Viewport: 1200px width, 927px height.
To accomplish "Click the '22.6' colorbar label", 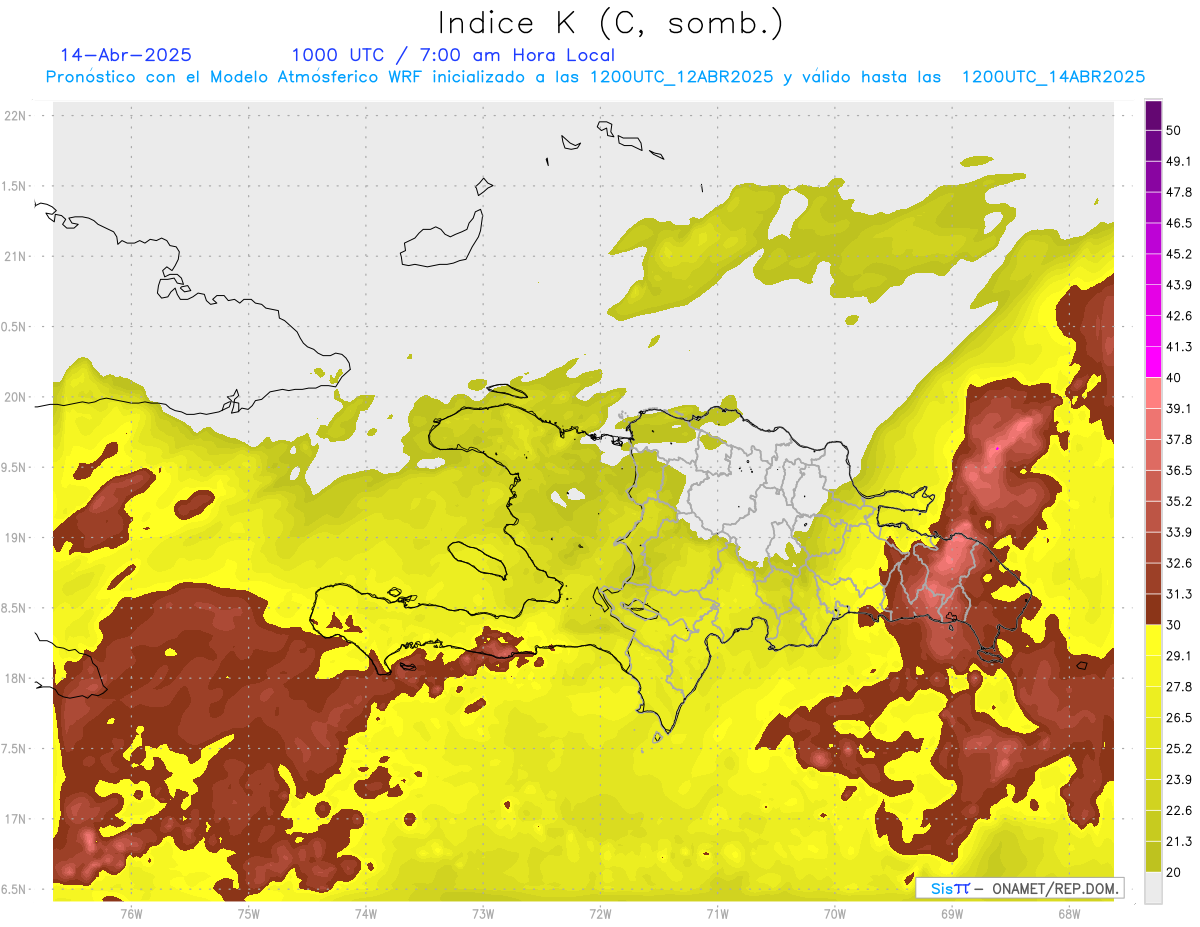I will pyautogui.click(x=1178, y=810).
